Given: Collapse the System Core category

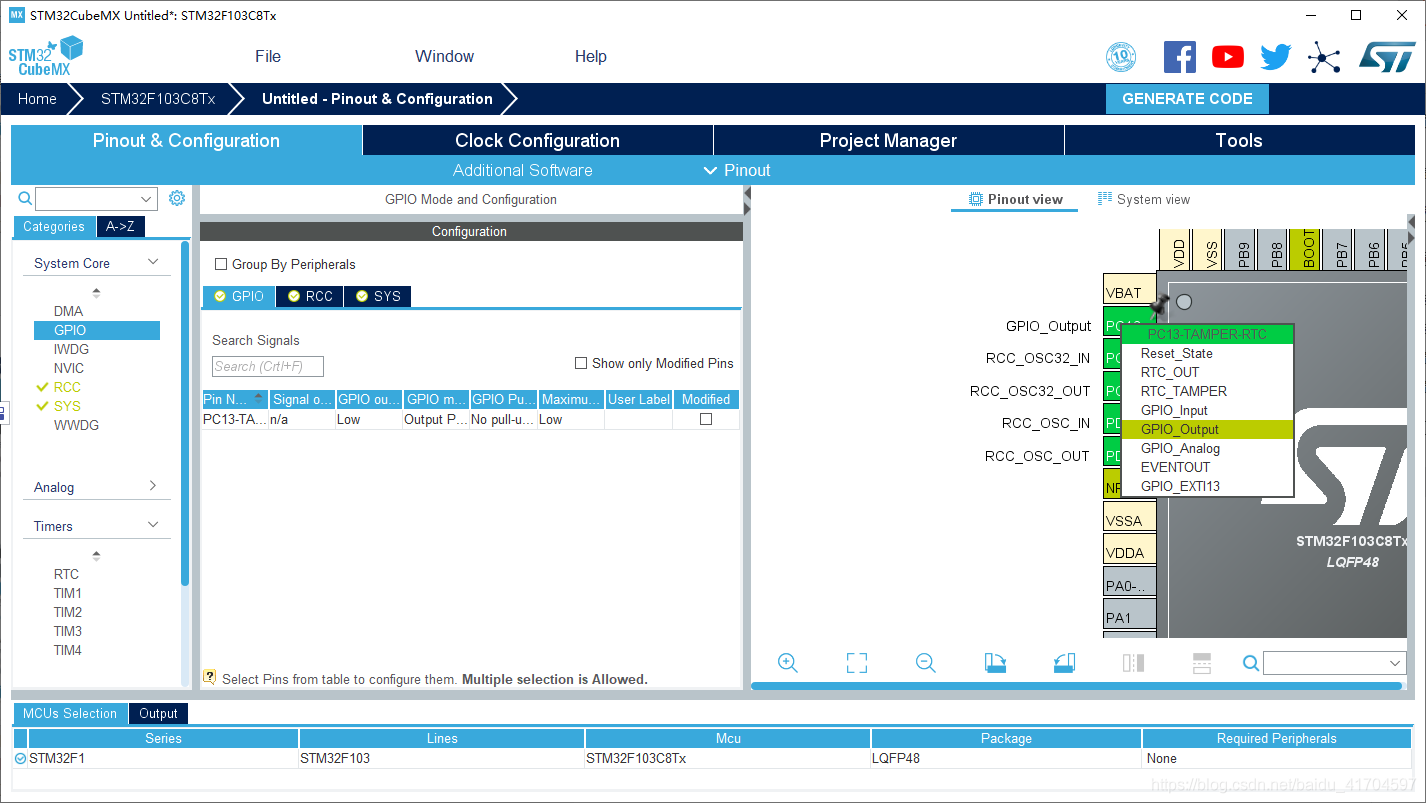Looking at the screenshot, I should click(153, 262).
